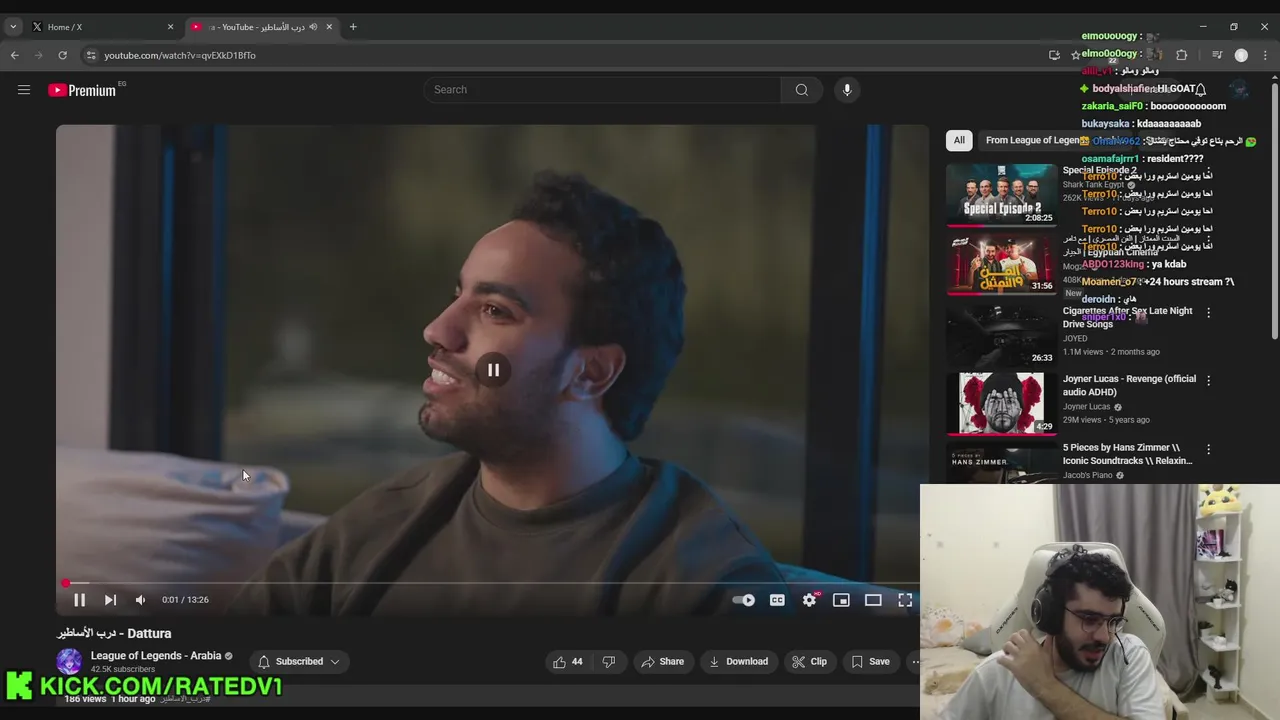Click the 0:01 / 13:26 time display

(185, 600)
